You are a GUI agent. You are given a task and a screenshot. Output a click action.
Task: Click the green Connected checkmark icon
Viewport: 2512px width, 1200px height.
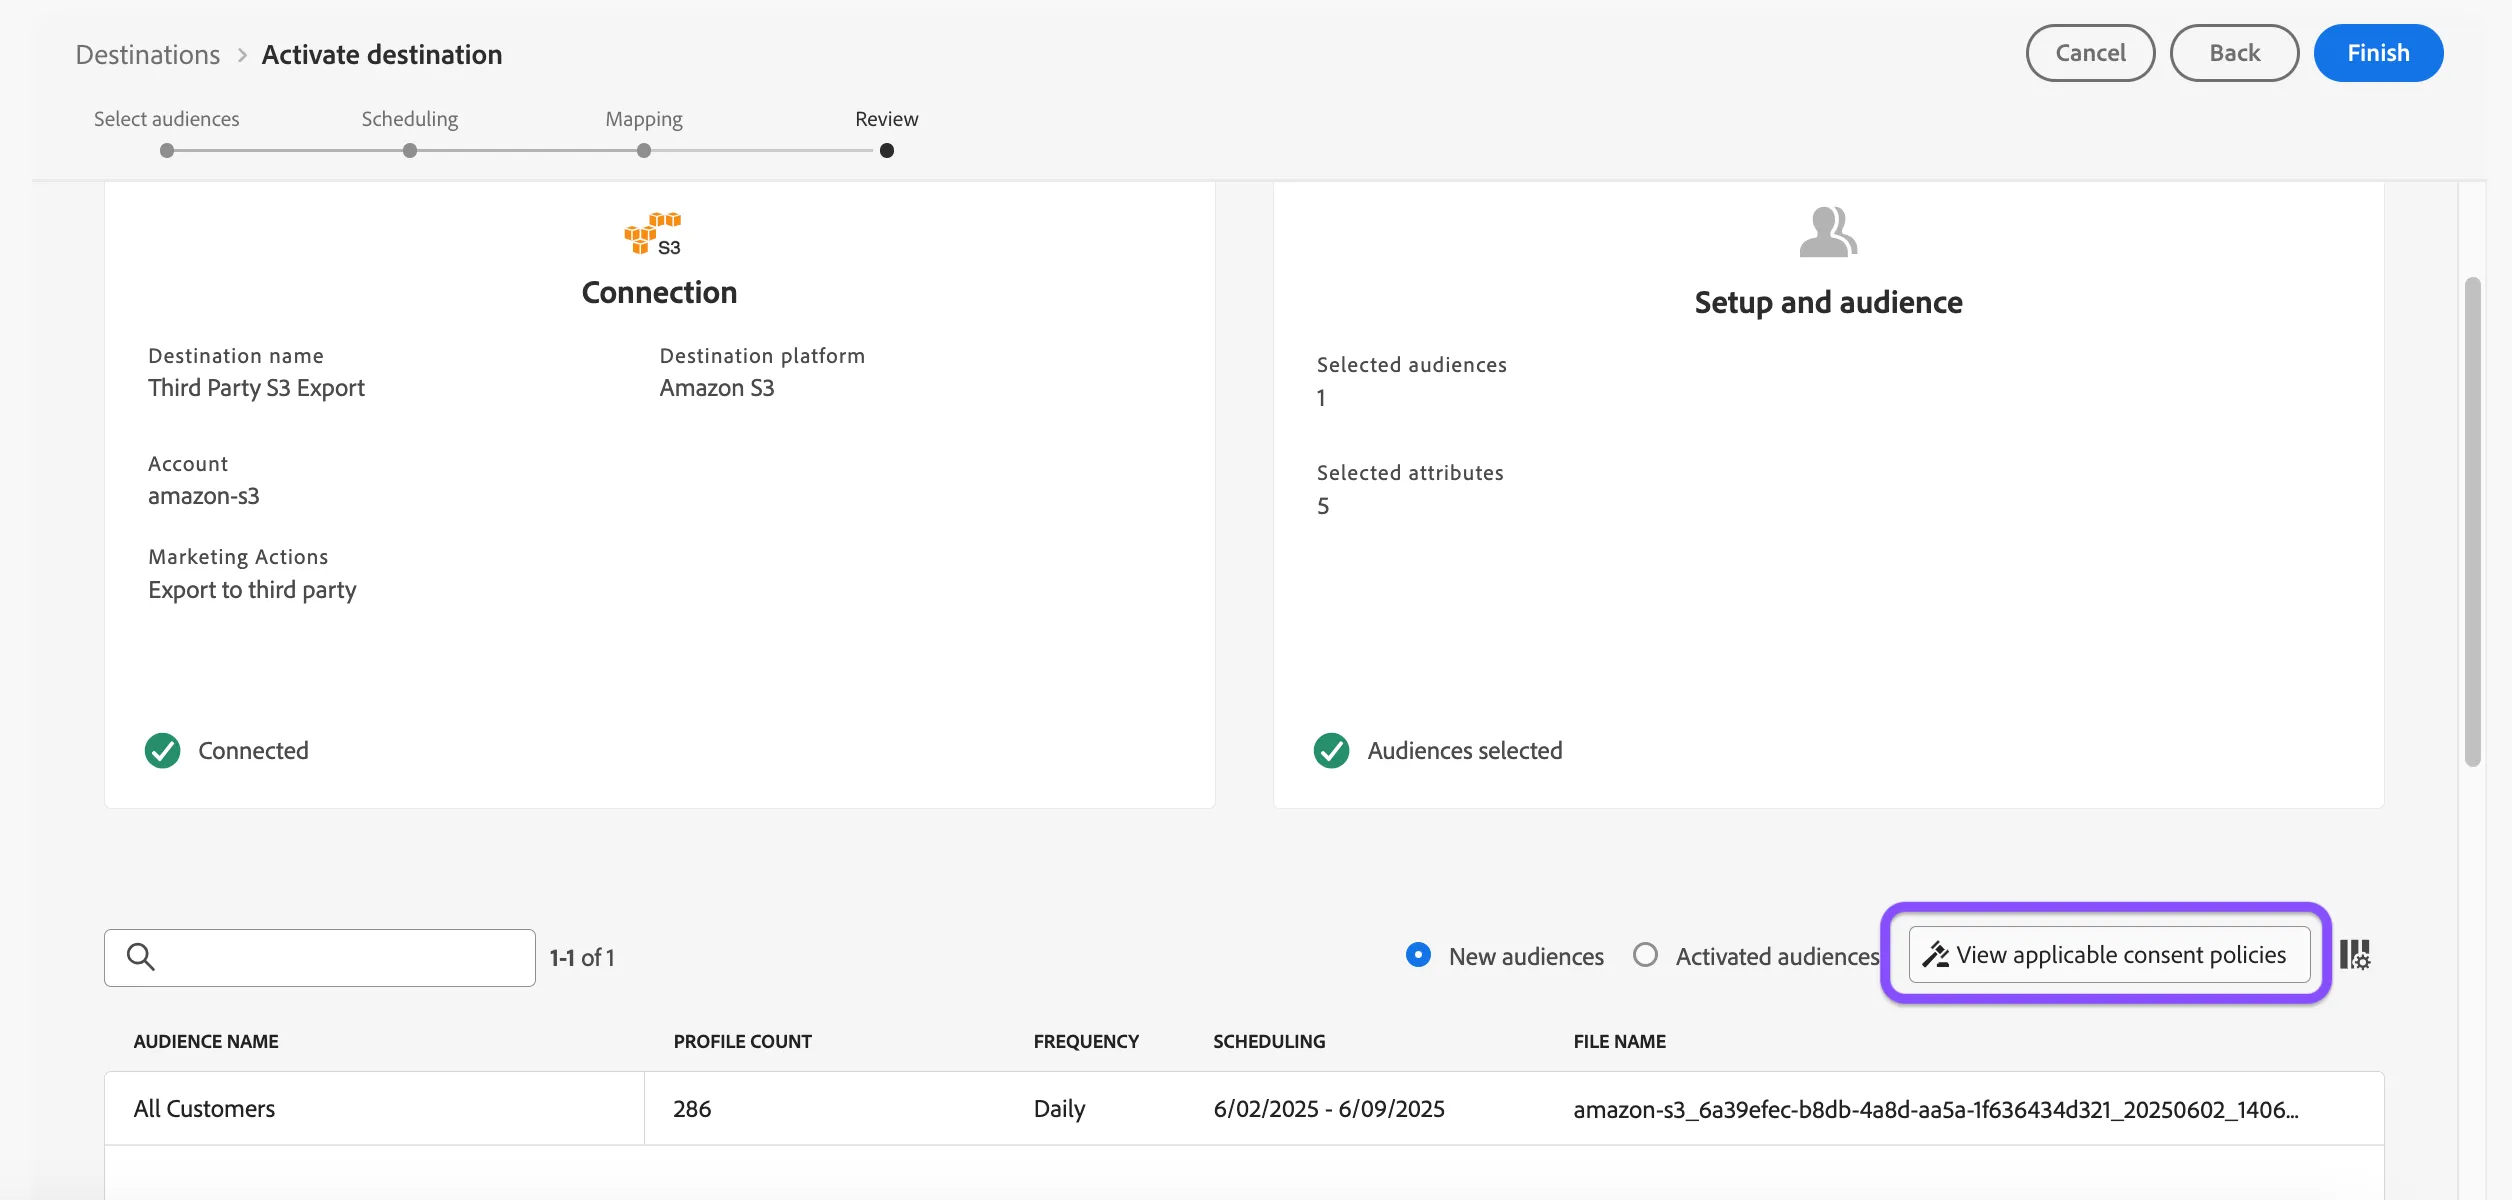(x=162, y=751)
